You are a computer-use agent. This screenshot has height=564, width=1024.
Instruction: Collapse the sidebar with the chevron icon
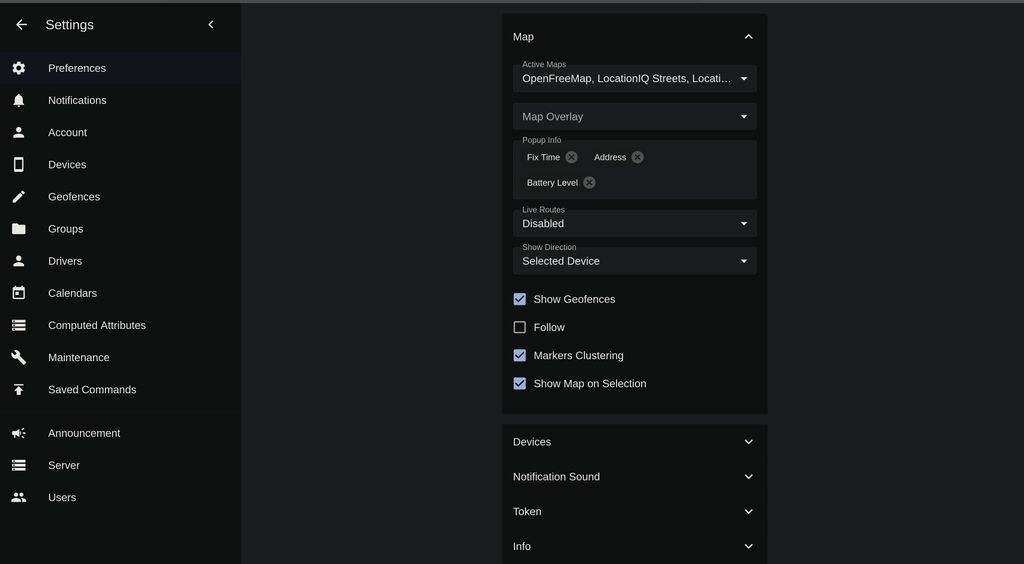(x=210, y=25)
